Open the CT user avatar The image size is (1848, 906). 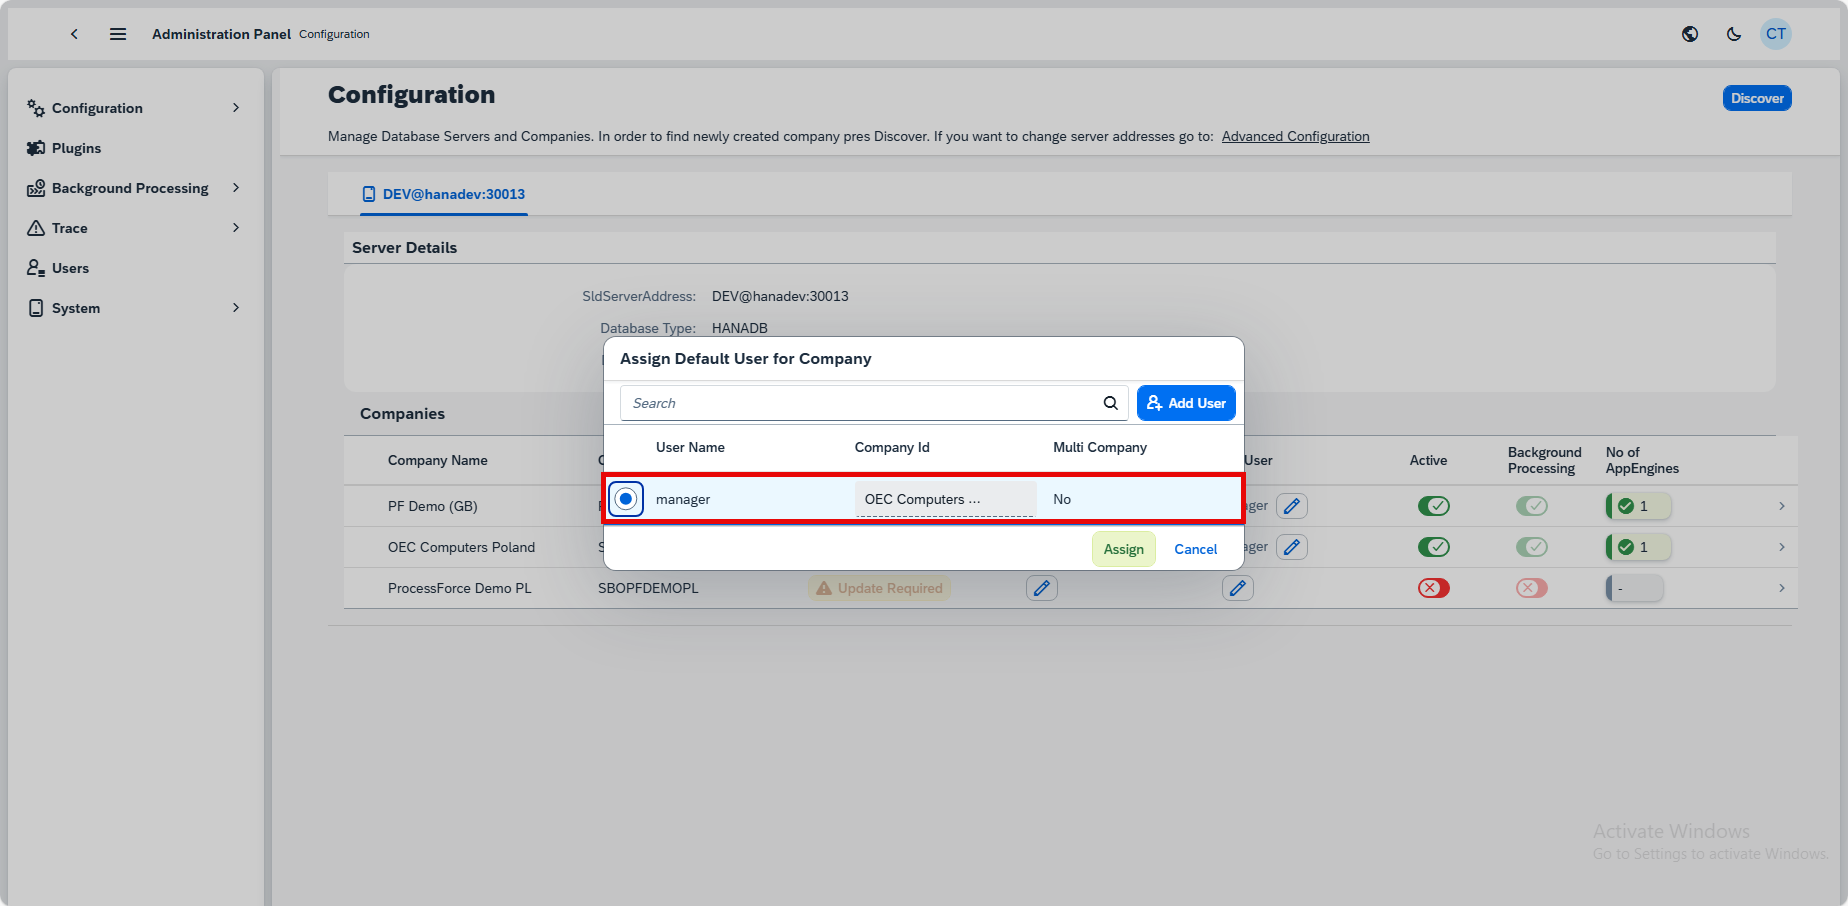click(x=1776, y=33)
